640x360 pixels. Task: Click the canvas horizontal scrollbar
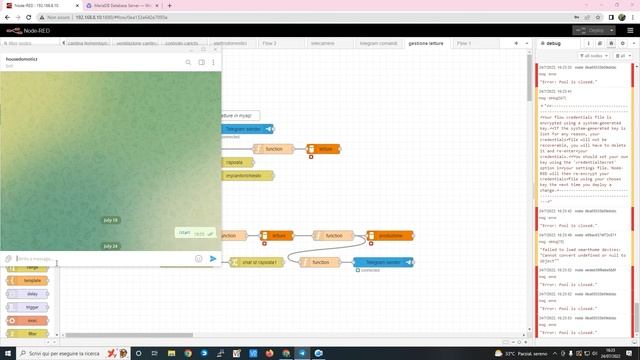129,335
